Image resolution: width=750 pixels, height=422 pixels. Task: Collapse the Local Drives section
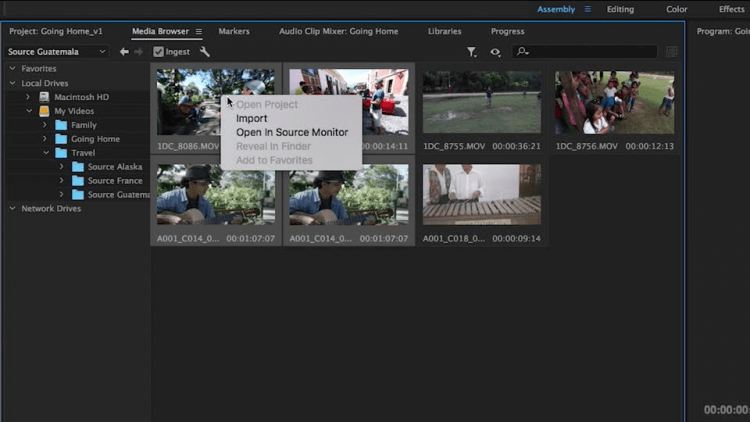coord(12,83)
